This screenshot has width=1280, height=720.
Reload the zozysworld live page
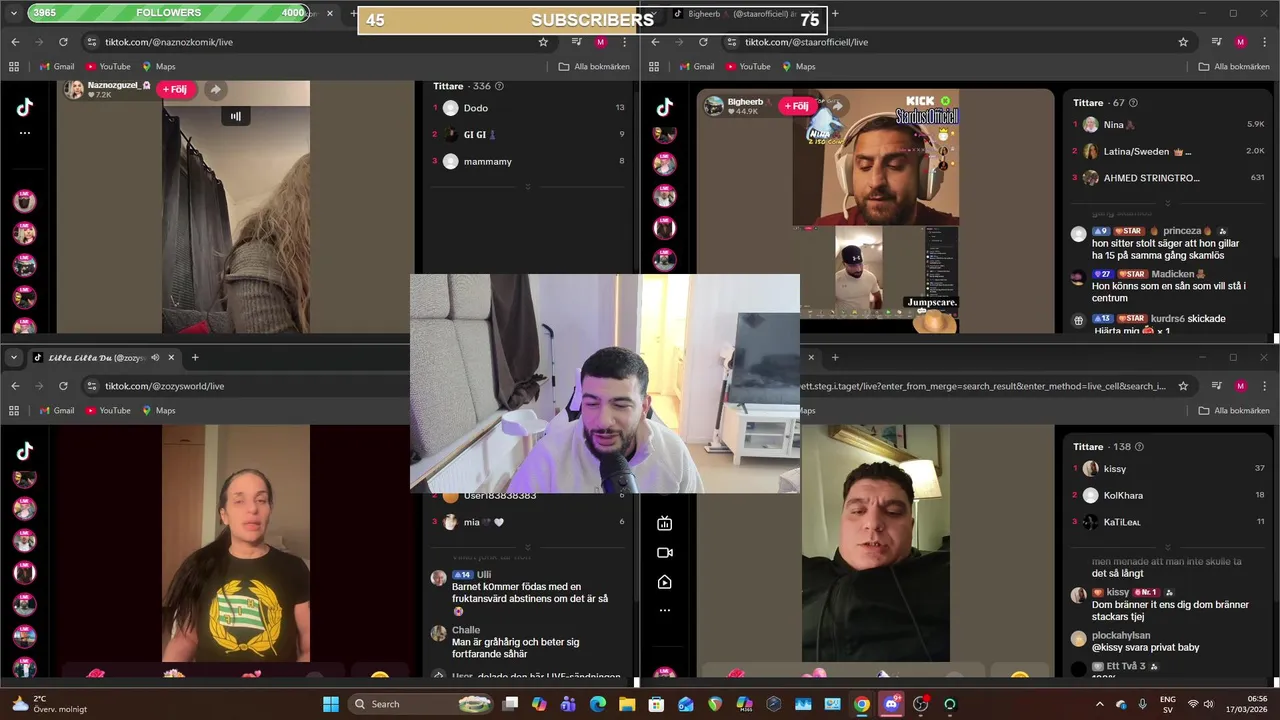[x=63, y=386]
